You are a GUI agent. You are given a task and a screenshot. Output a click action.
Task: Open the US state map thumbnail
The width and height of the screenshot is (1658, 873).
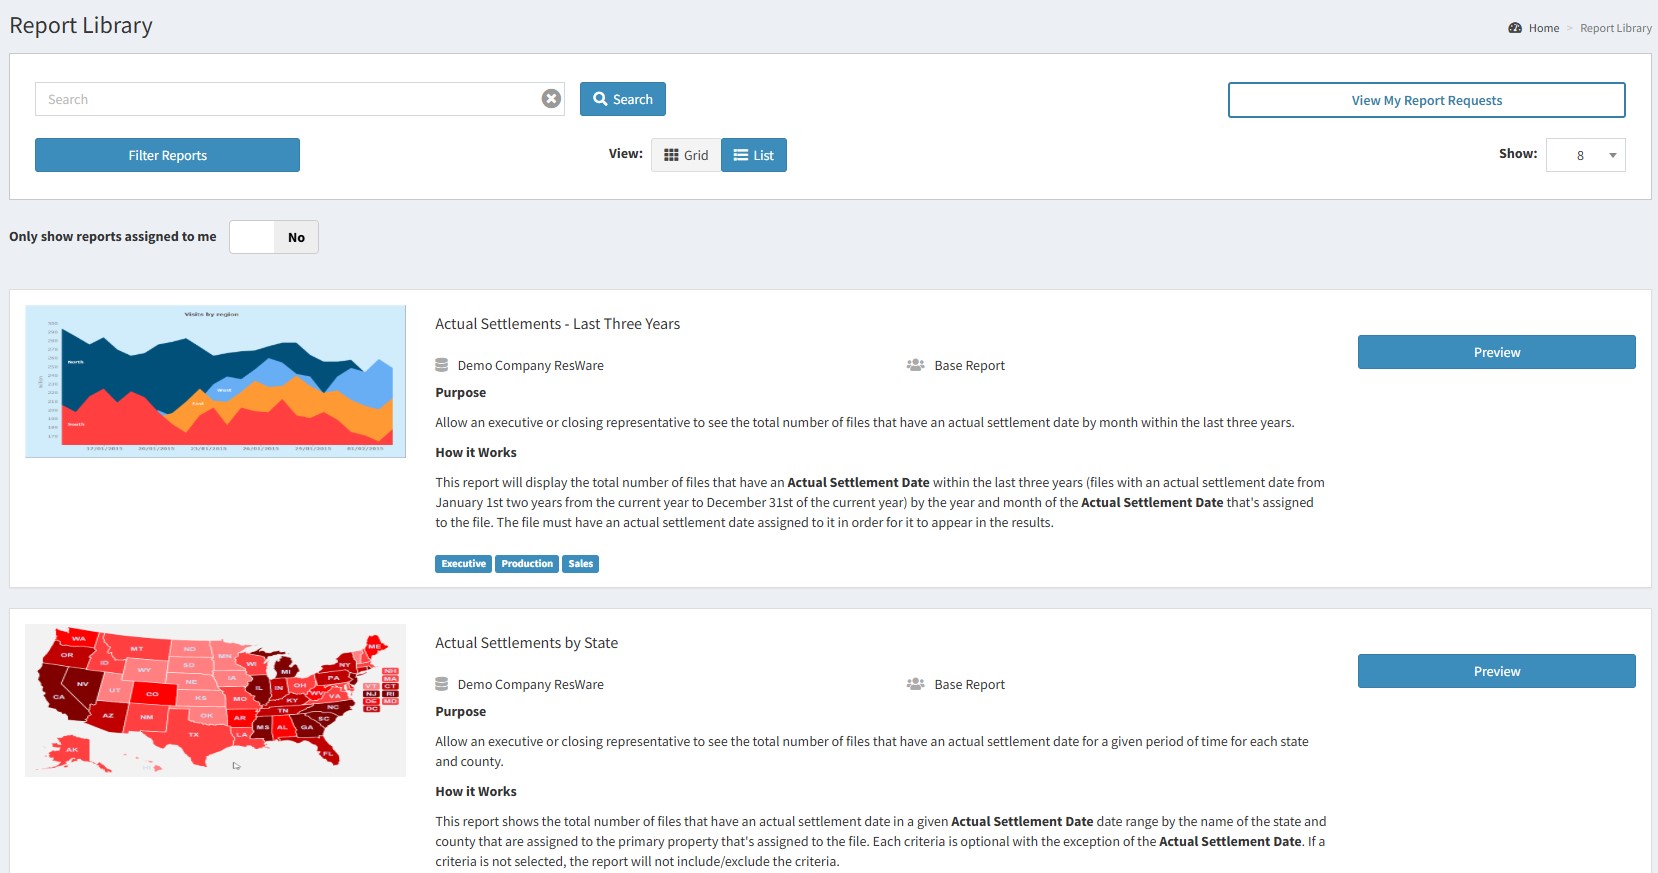215,700
